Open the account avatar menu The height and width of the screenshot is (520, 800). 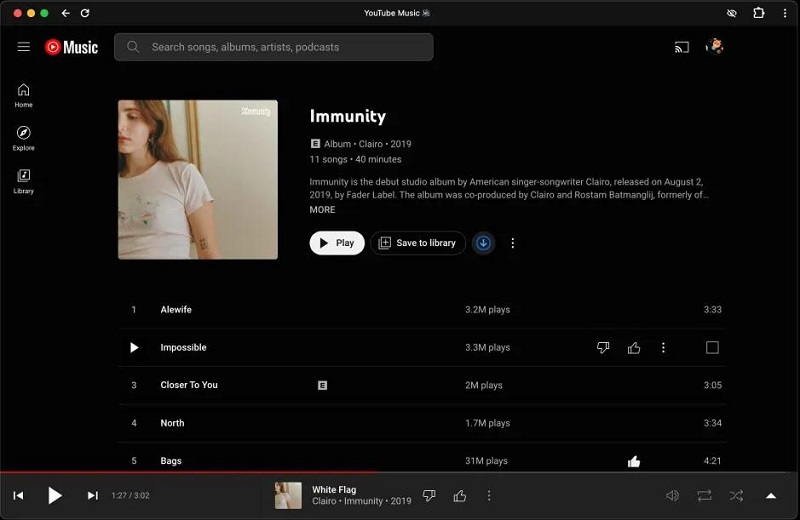[714, 46]
